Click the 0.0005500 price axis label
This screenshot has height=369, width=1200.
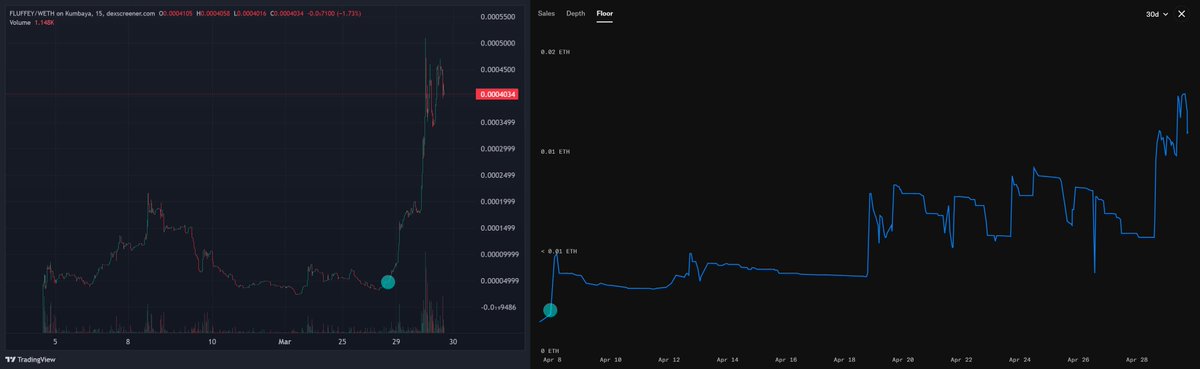tap(497, 18)
